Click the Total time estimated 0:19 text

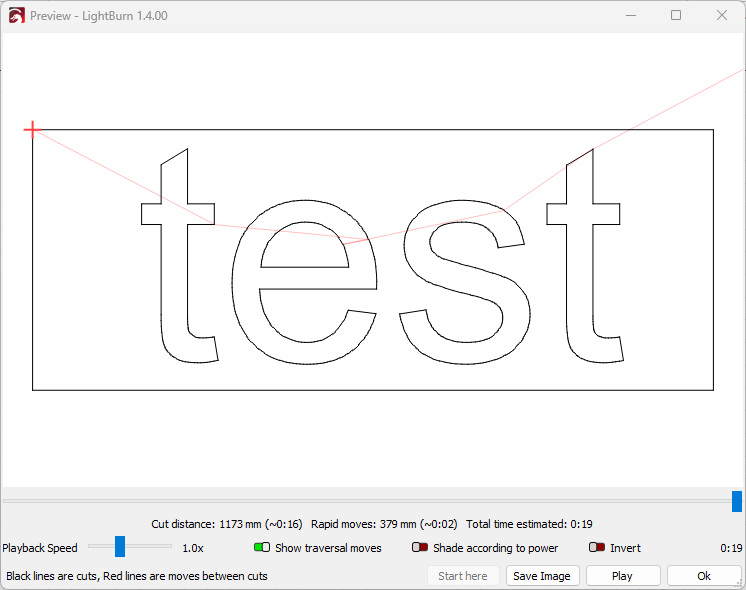point(529,524)
